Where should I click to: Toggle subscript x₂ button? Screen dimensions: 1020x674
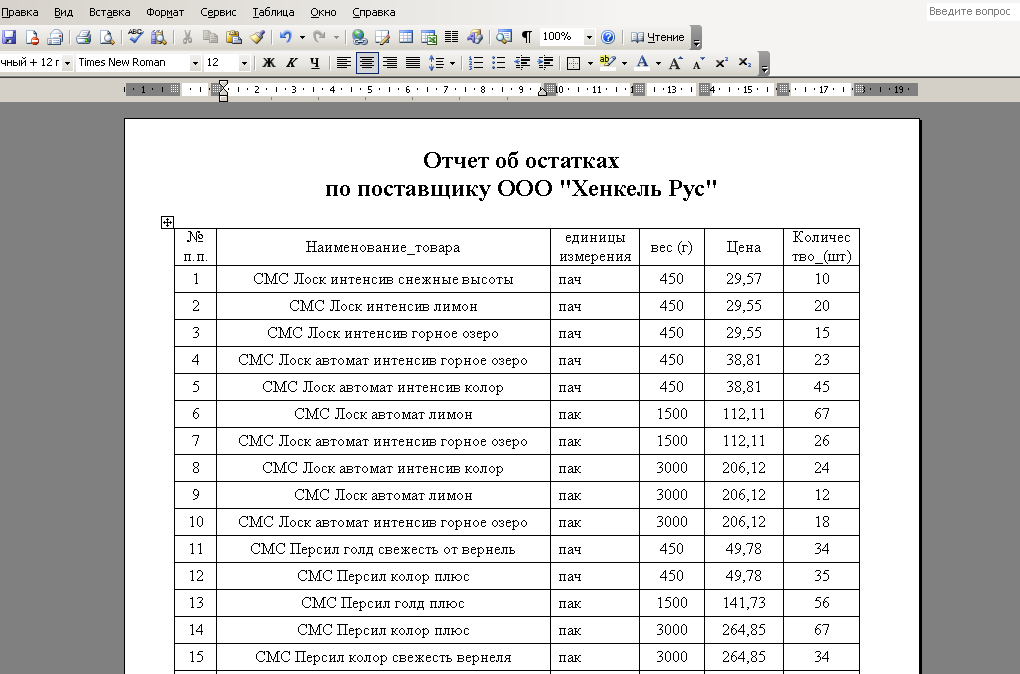point(745,62)
